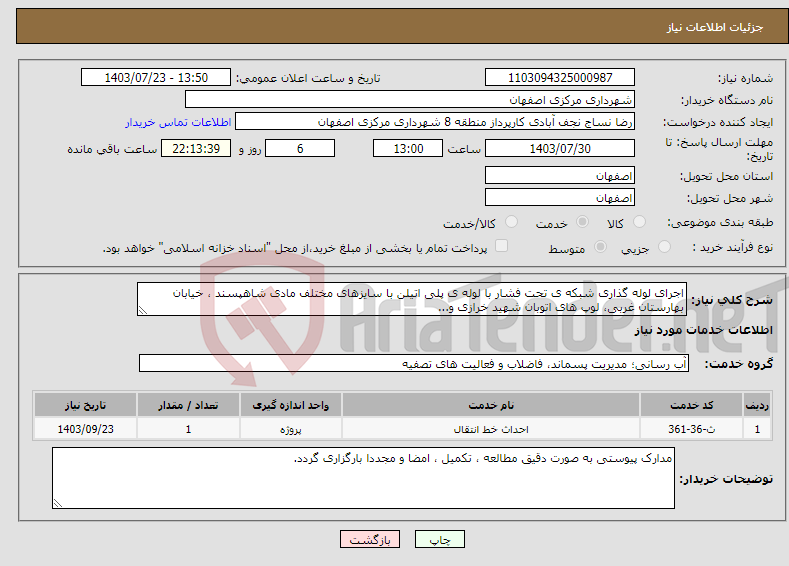Viewport: 789px width, 566px height.
Task: Click the unit cell پروژه
Action: tap(291, 429)
